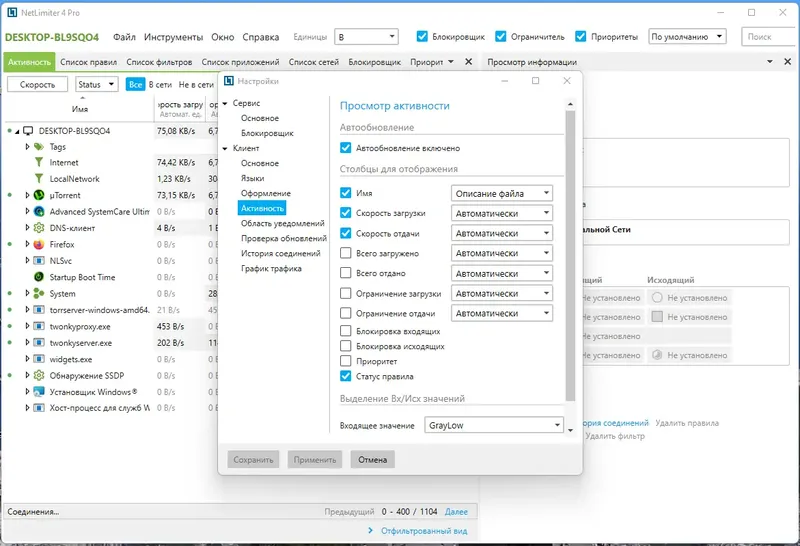This screenshot has height=546, width=800.
Task: Click the Далее link for connections
Action: [456, 511]
